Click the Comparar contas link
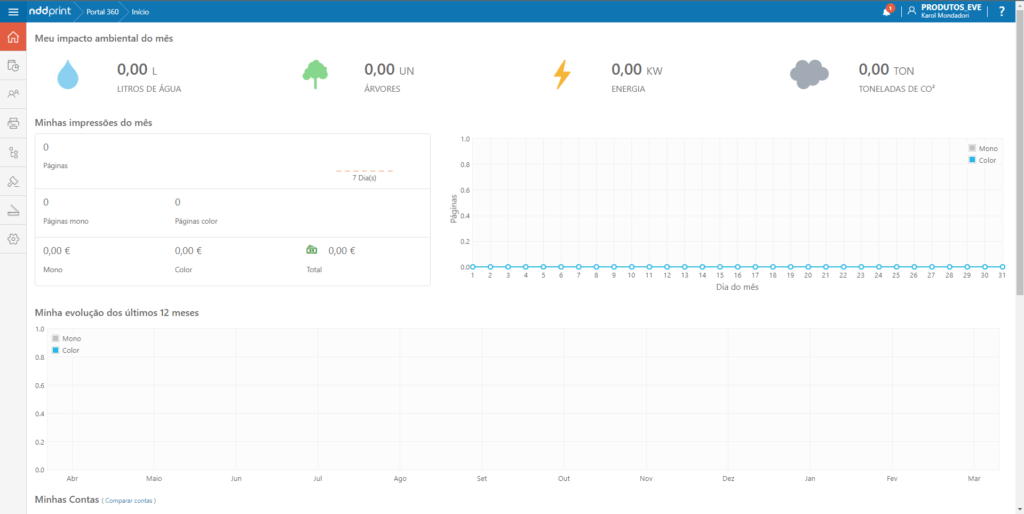Screen dimensions: 1024x514 tap(129, 500)
